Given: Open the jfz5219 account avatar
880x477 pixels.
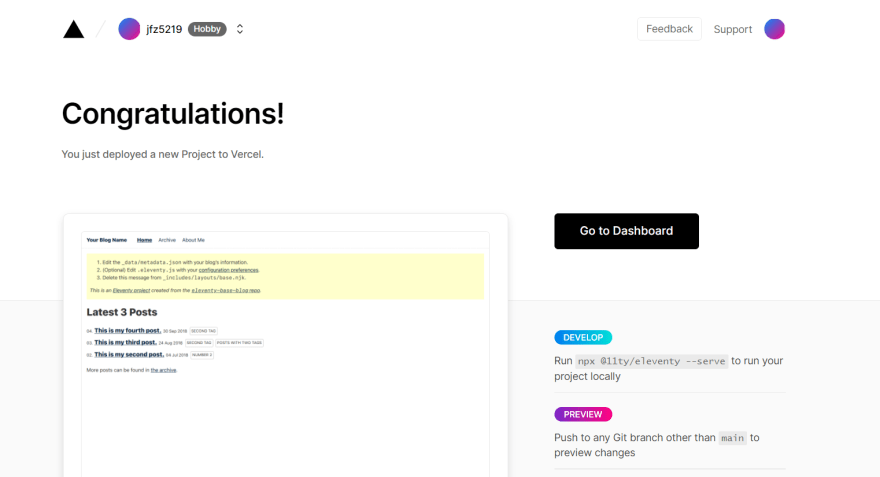Looking at the screenshot, I should pyautogui.click(x=129, y=29).
